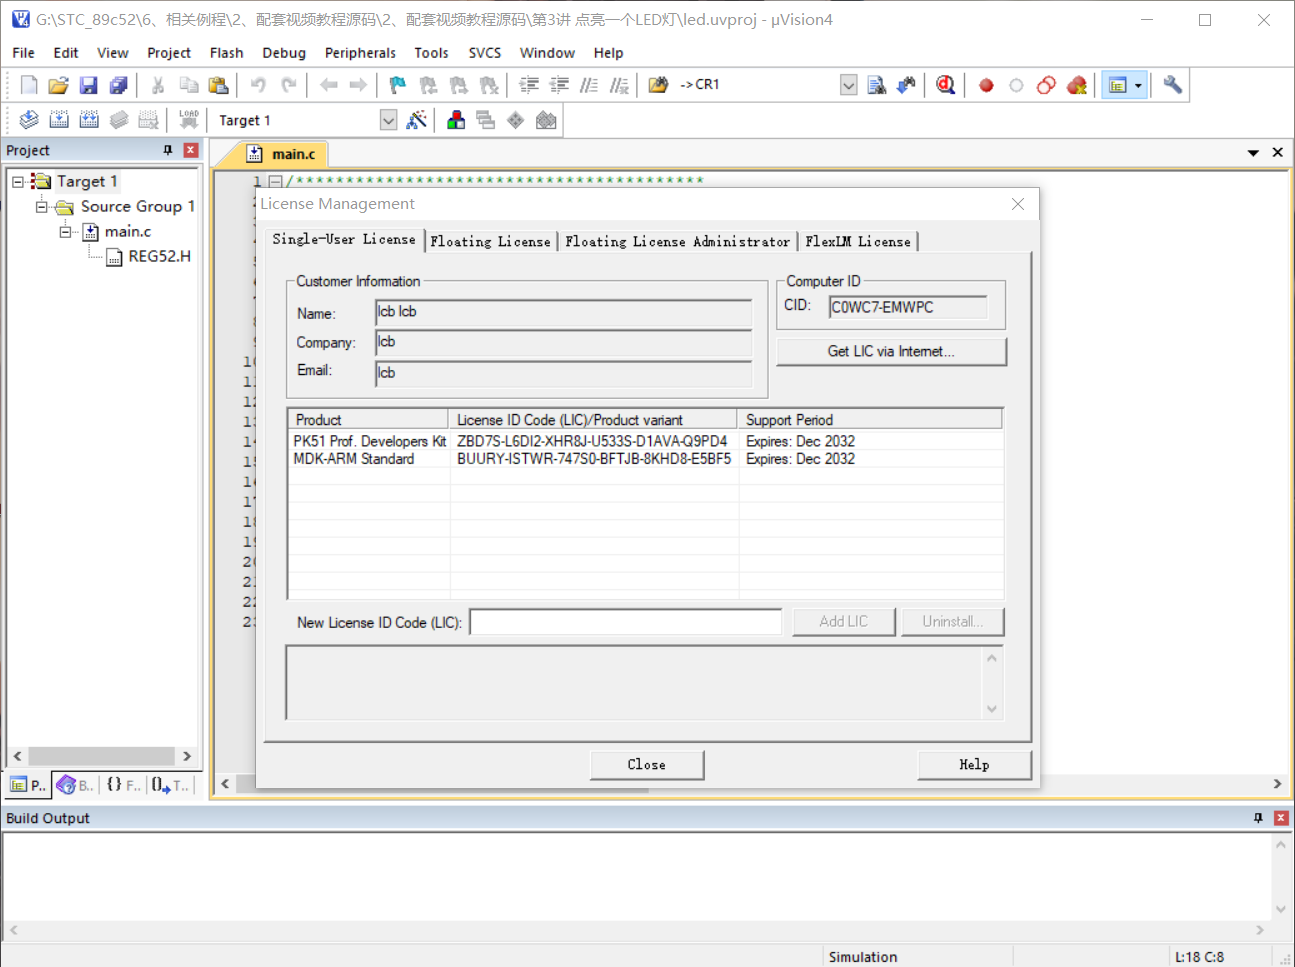Click the New License ID Code input field
Screen dimensions: 1295x967
[x=626, y=622]
